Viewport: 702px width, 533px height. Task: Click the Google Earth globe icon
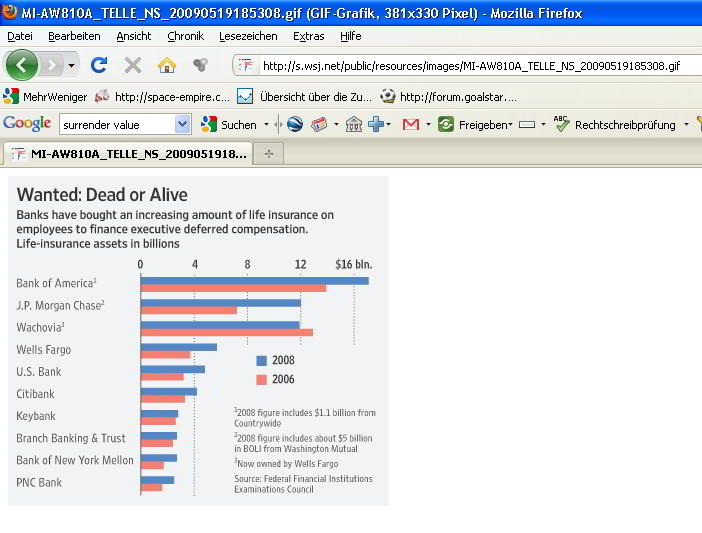click(295, 124)
